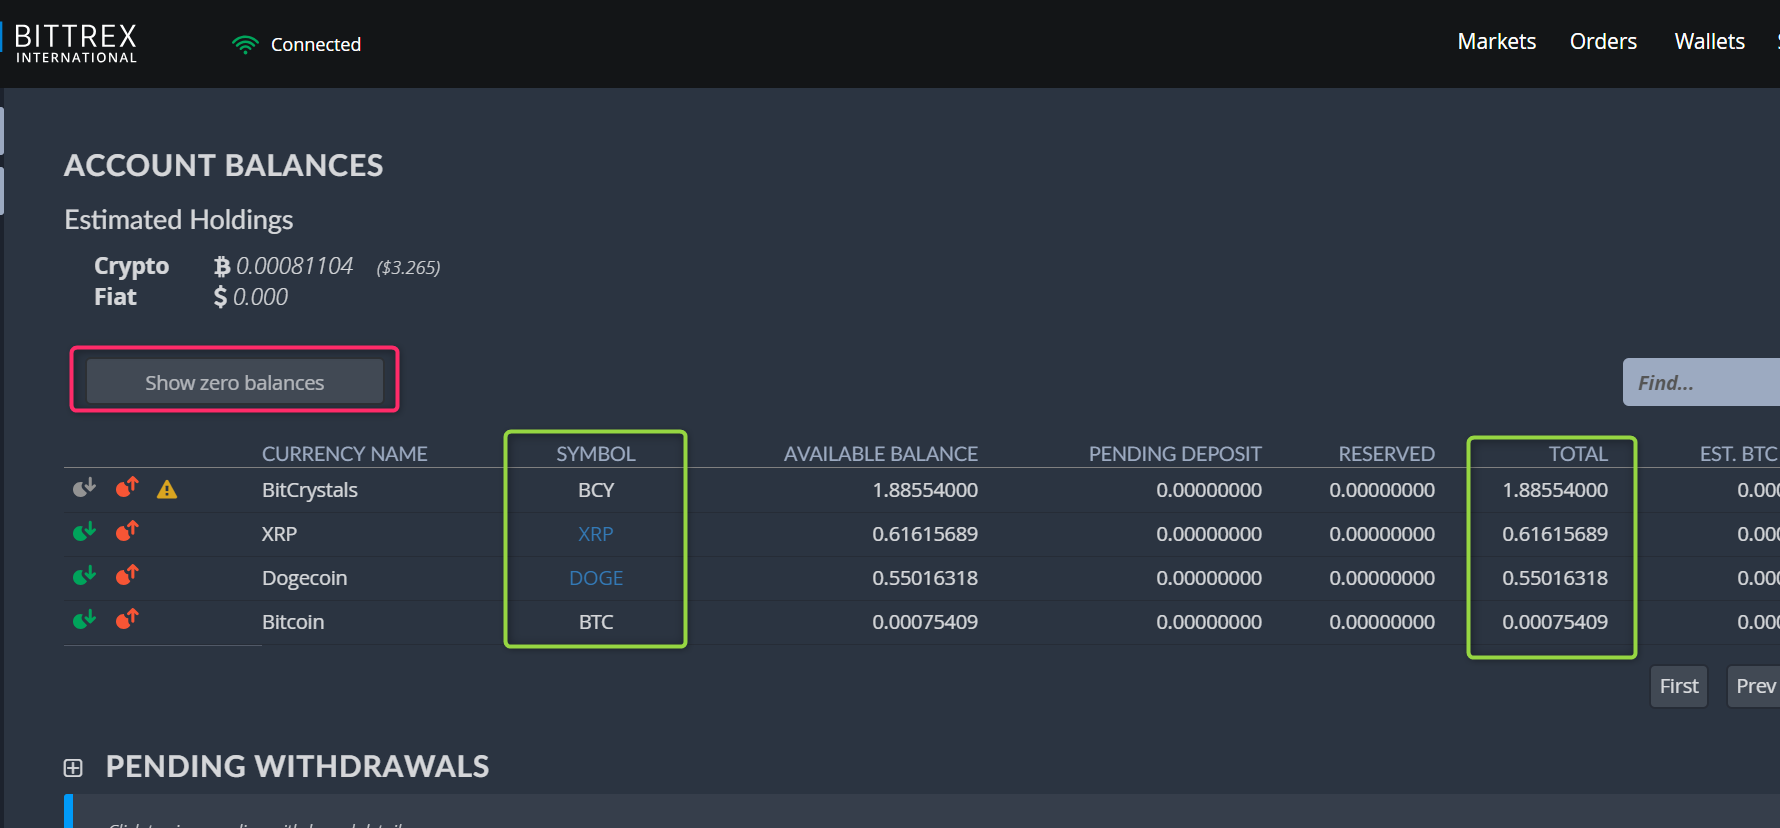1780x828 pixels.
Task: Open the DOGE symbol link
Action: coord(596,578)
